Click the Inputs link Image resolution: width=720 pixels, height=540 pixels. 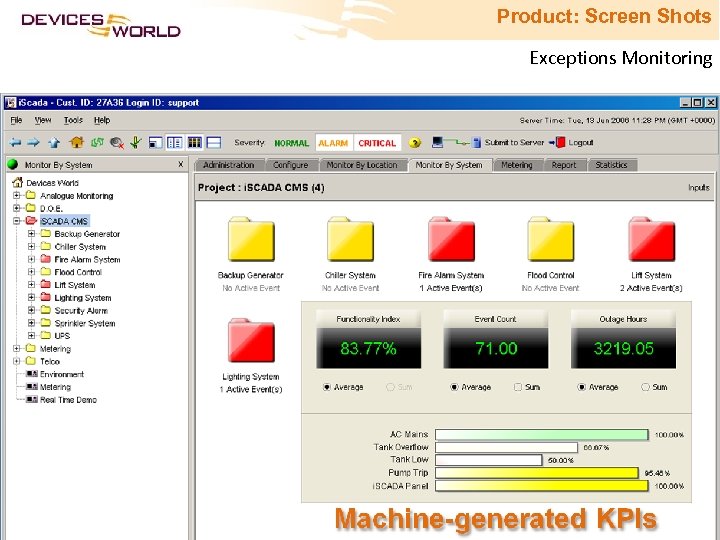(698, 188)
